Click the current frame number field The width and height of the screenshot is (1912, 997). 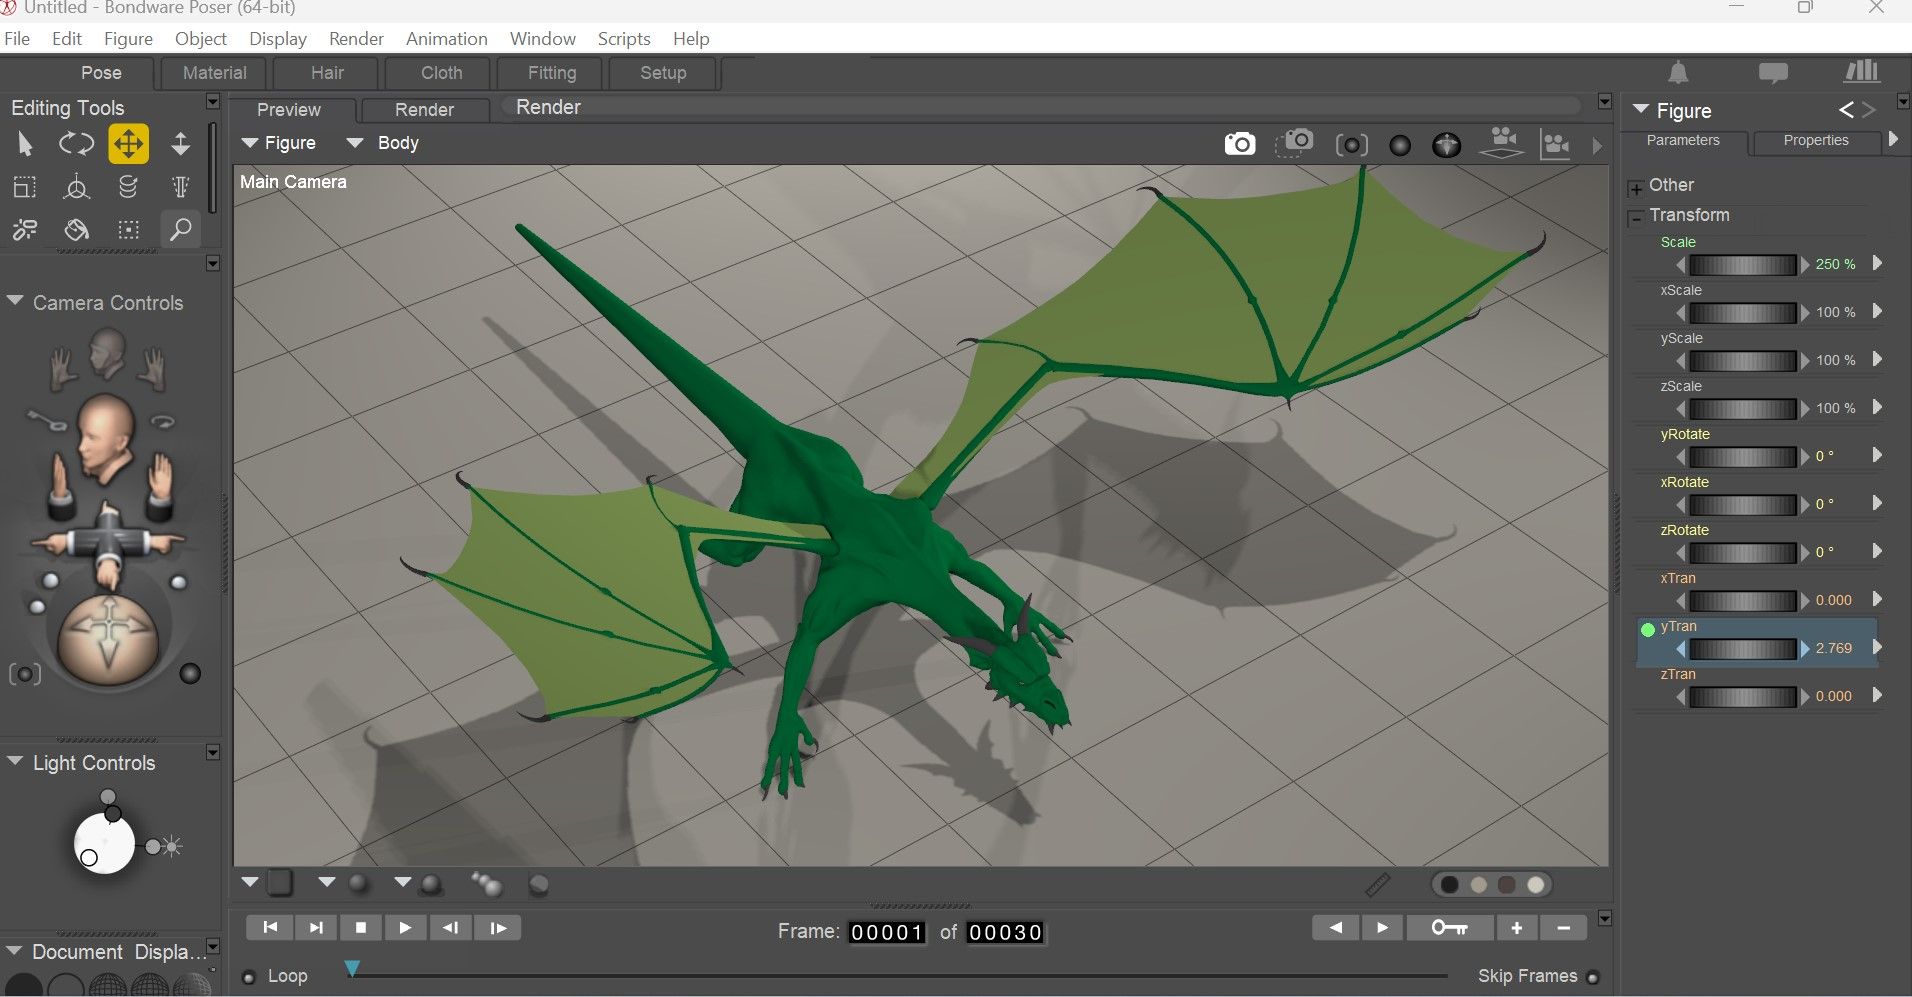(x=887, y=932)
